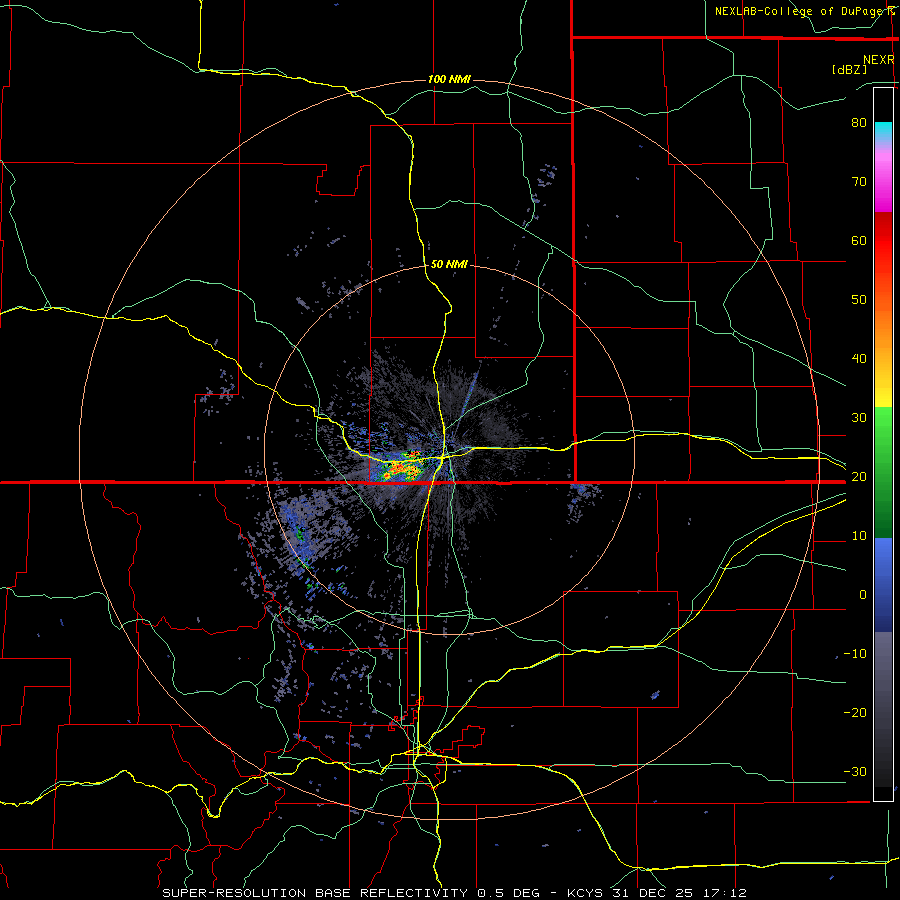Click the KCYS 31 DEC 25 17:12 timestamp
This screenshot has height=900, width=900.
click(657, 893)
